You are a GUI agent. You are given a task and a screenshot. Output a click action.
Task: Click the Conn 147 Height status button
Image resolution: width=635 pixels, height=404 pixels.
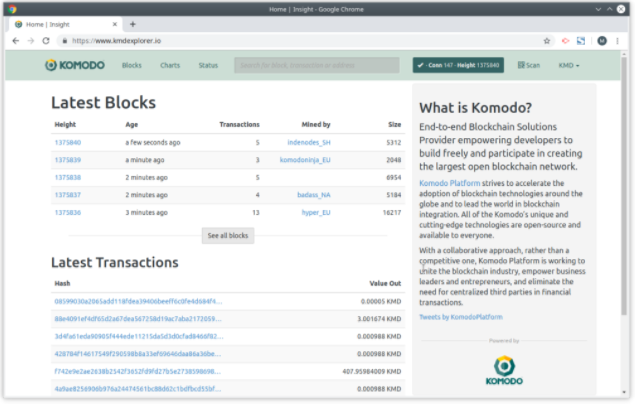click(458, 65)
